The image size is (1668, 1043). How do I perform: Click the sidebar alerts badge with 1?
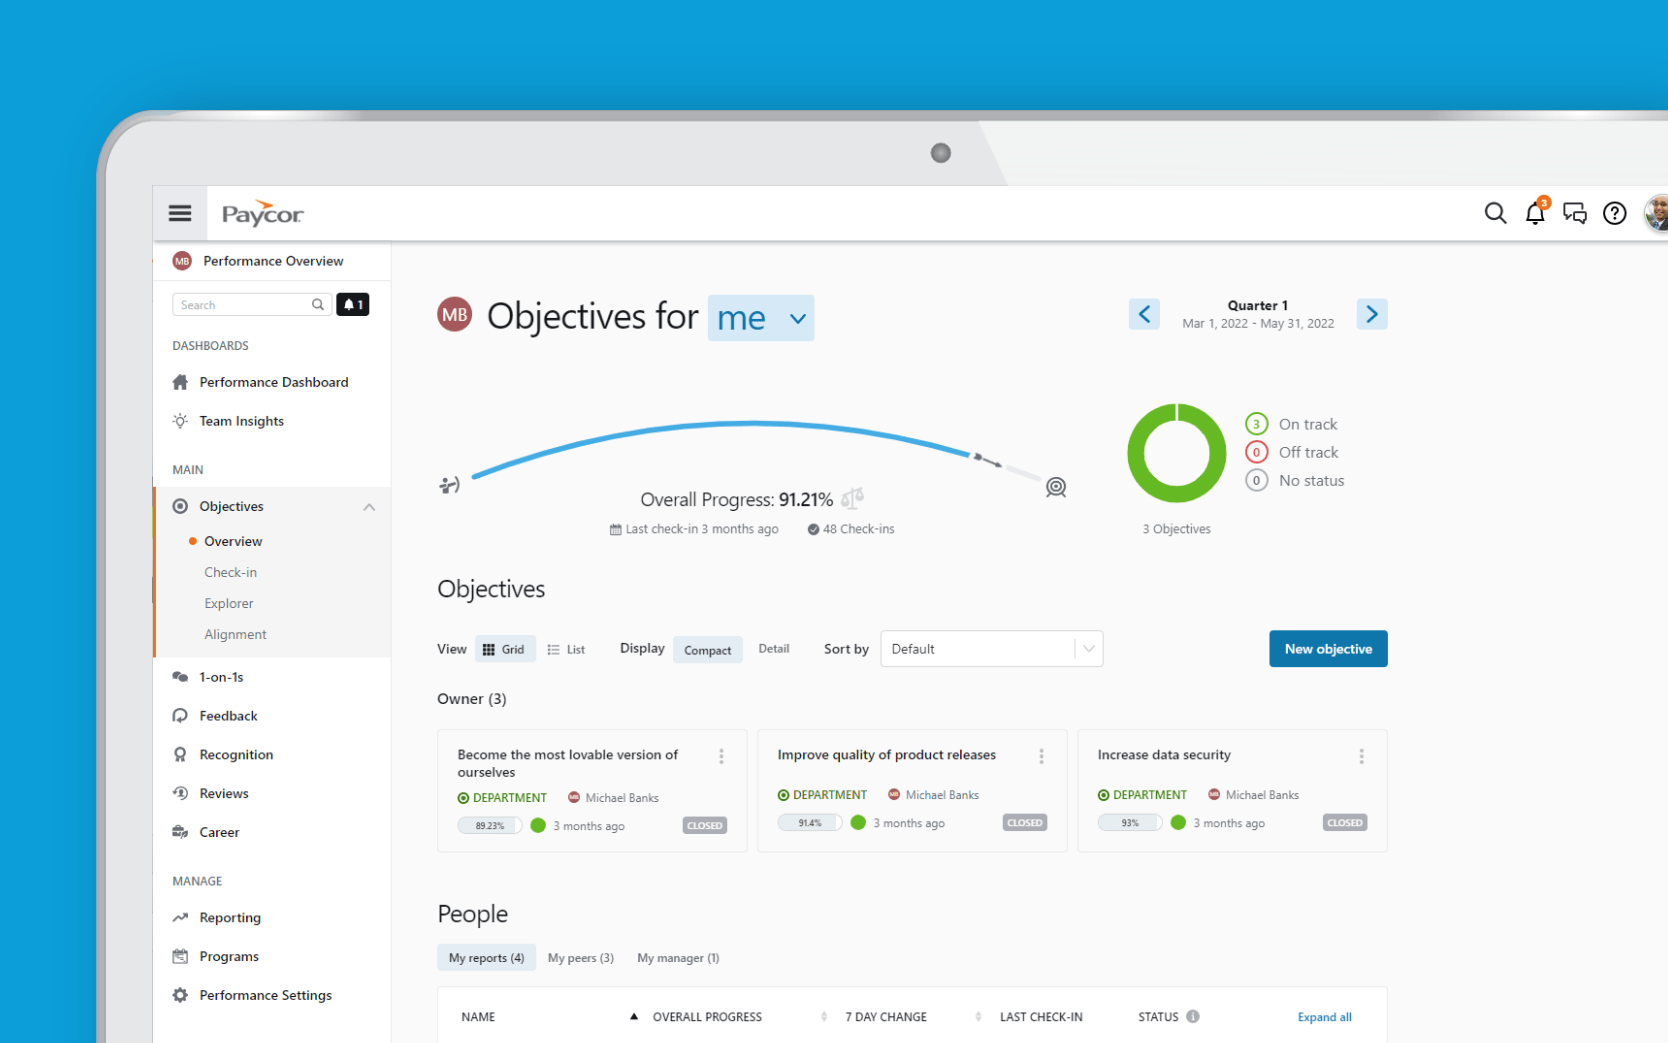pyautogui.click(x=352, y=304)
